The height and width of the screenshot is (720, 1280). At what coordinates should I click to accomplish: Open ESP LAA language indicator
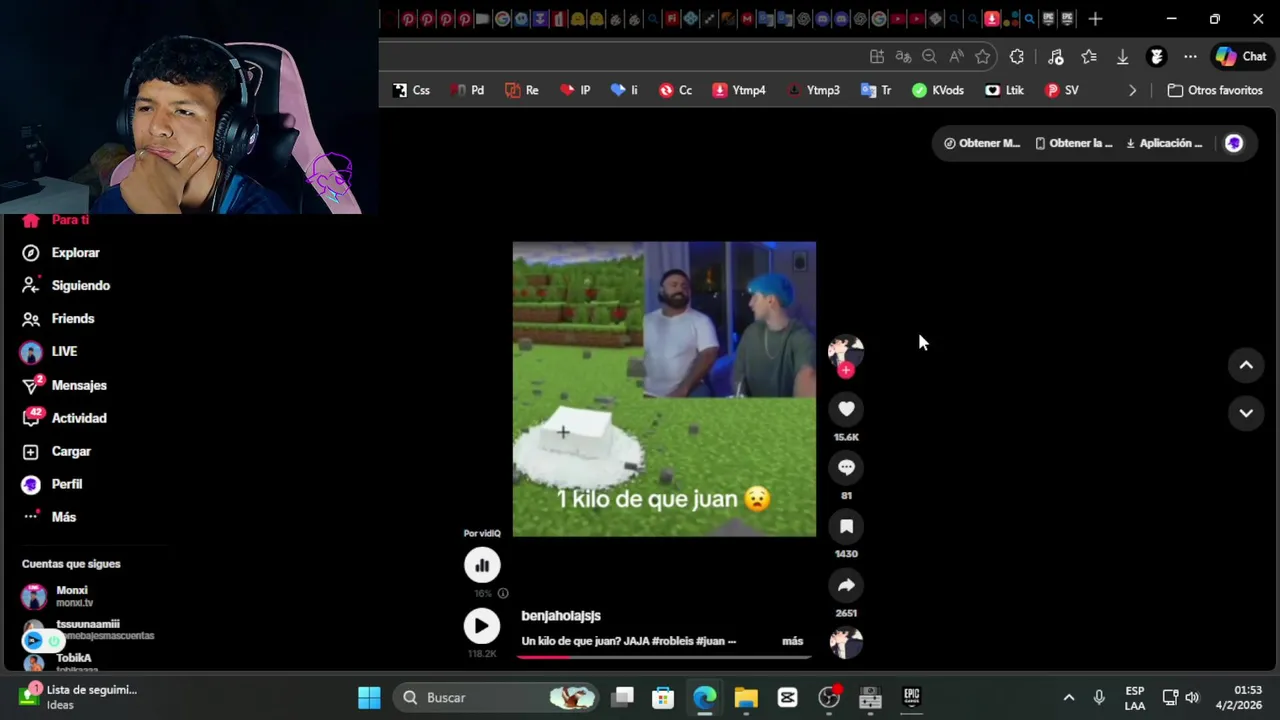coord(1134,697)
